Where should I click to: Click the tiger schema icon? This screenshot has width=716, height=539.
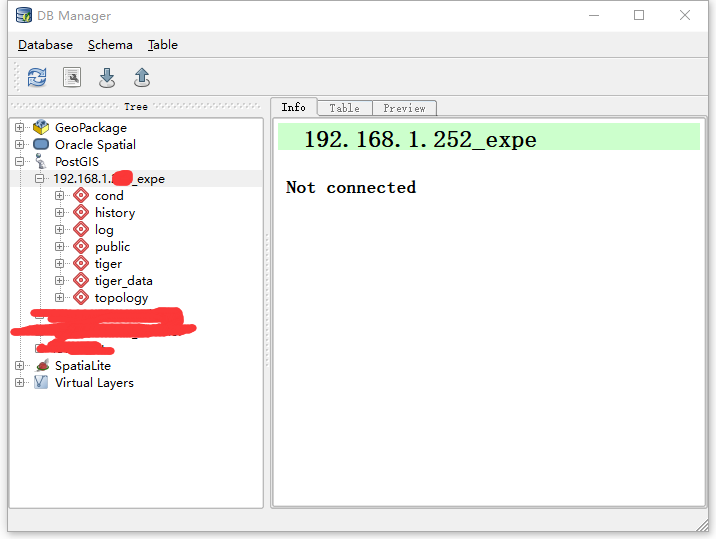[81, 264]
